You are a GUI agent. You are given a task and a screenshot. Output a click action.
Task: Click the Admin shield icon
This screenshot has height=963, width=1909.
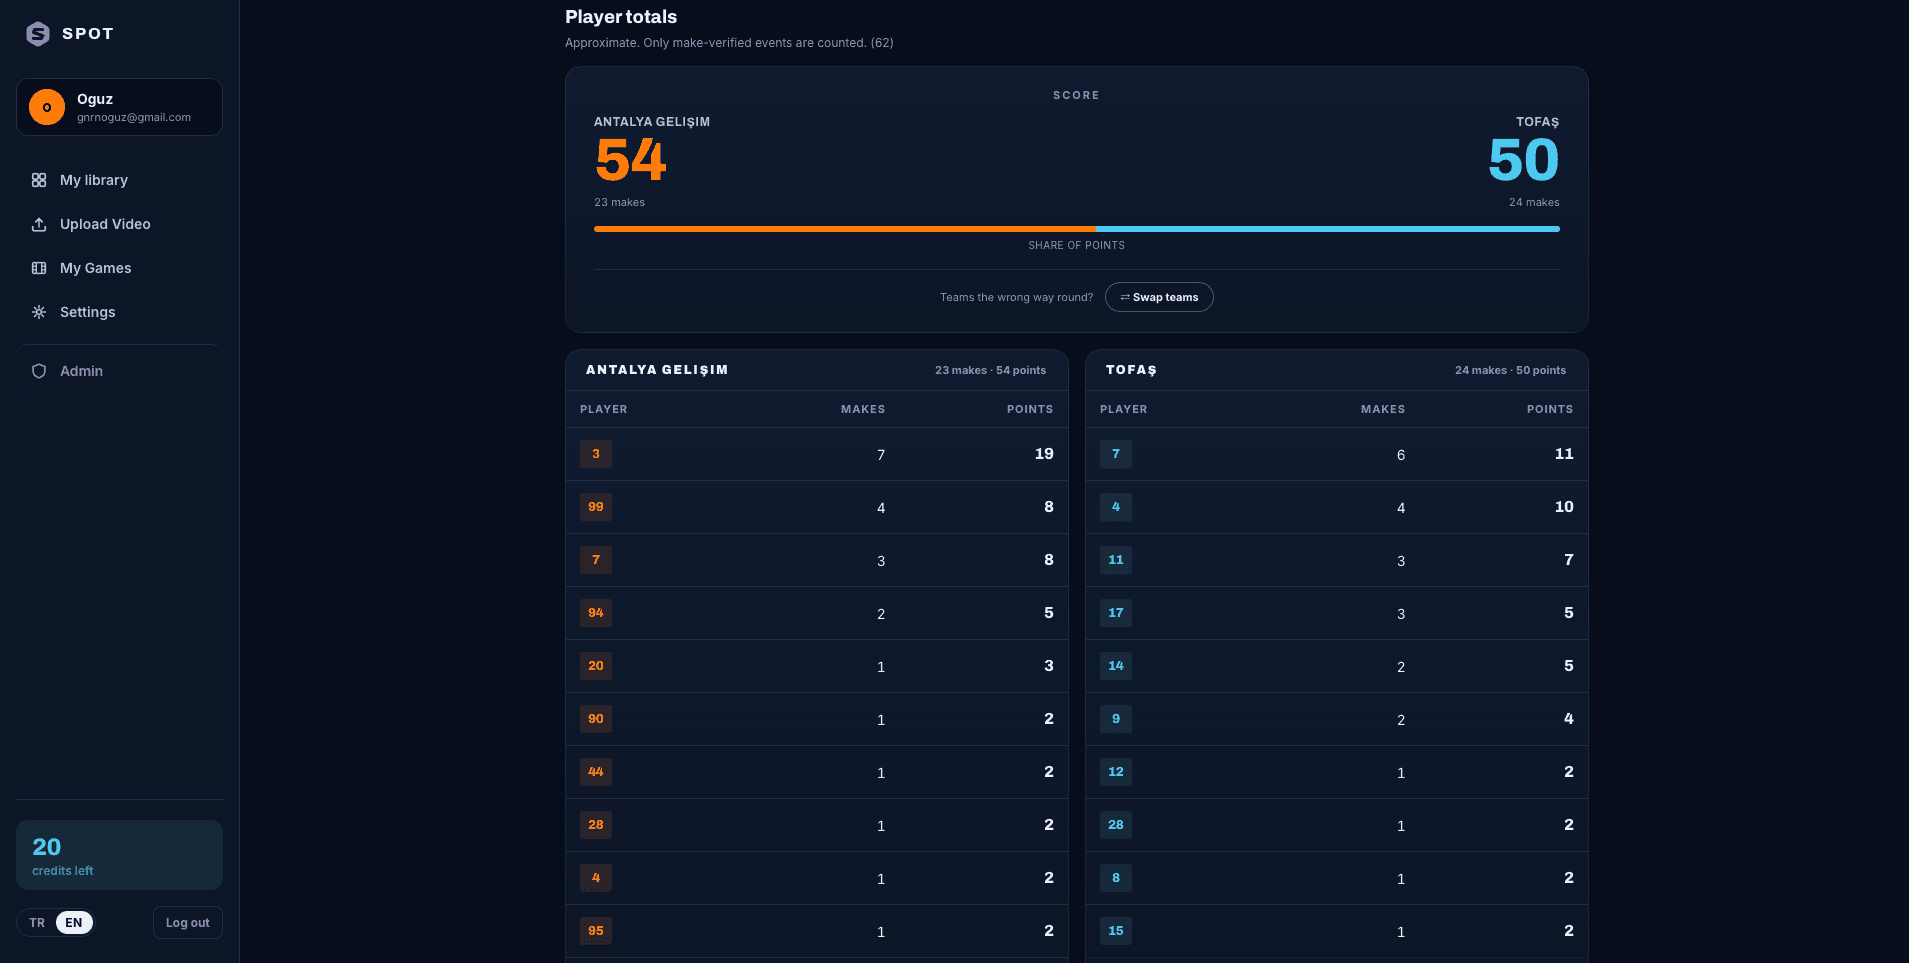click(x=39, y=371)
